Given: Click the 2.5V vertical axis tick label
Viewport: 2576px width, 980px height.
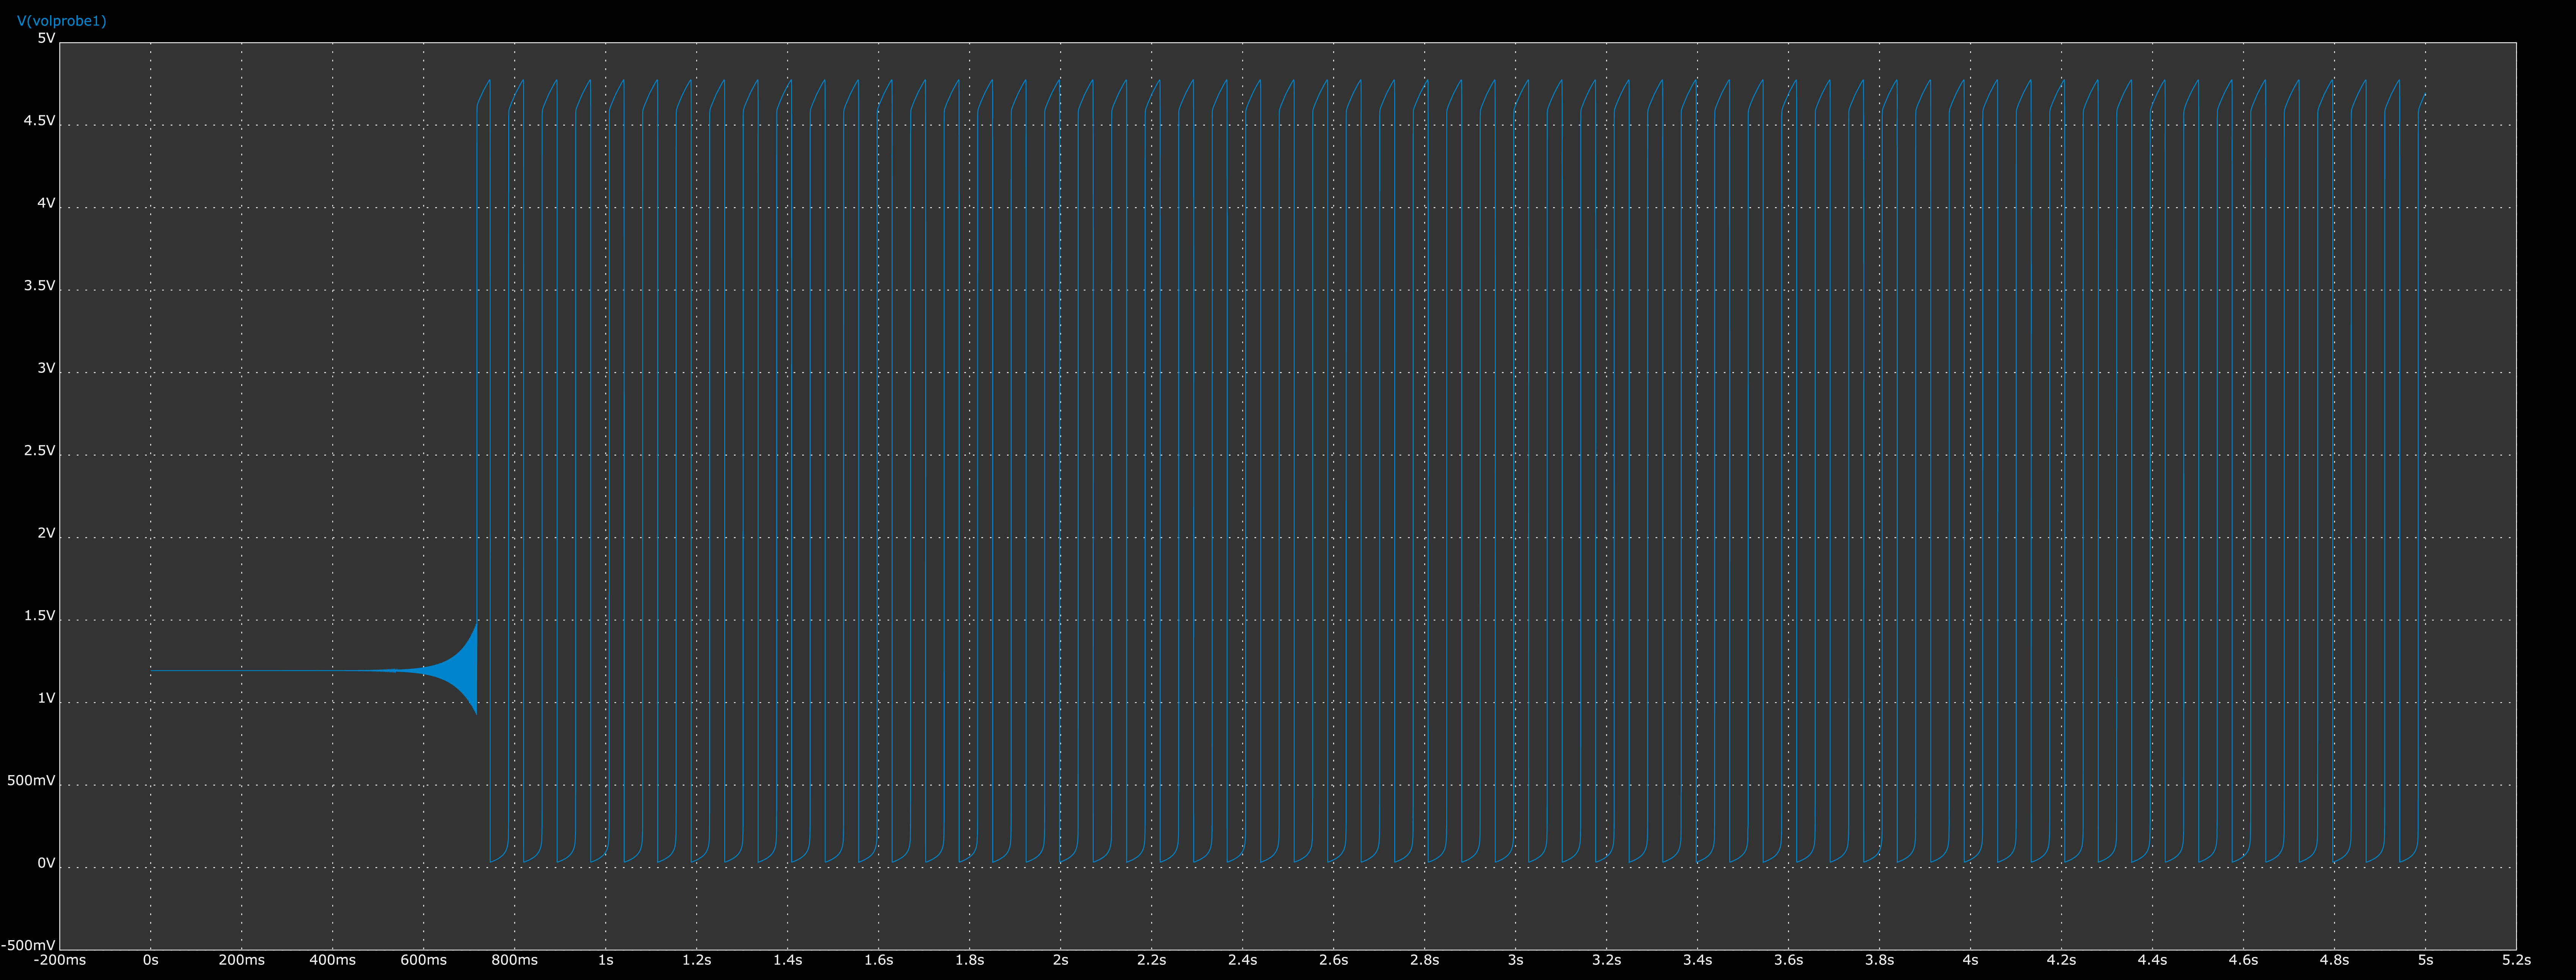Looking at the screenshot, I should [39, 451].
